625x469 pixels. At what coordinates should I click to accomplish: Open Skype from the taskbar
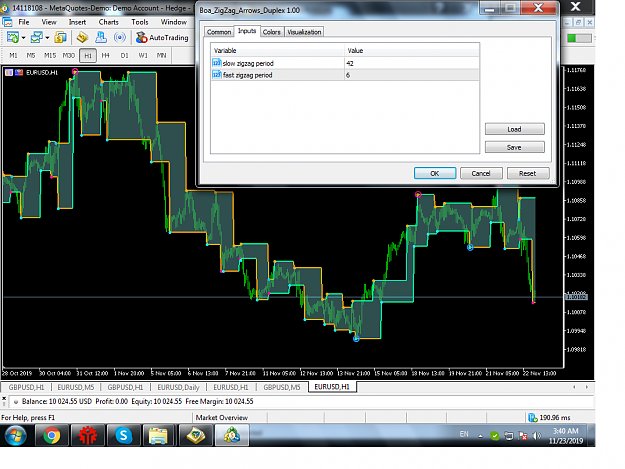click(124, 435)
